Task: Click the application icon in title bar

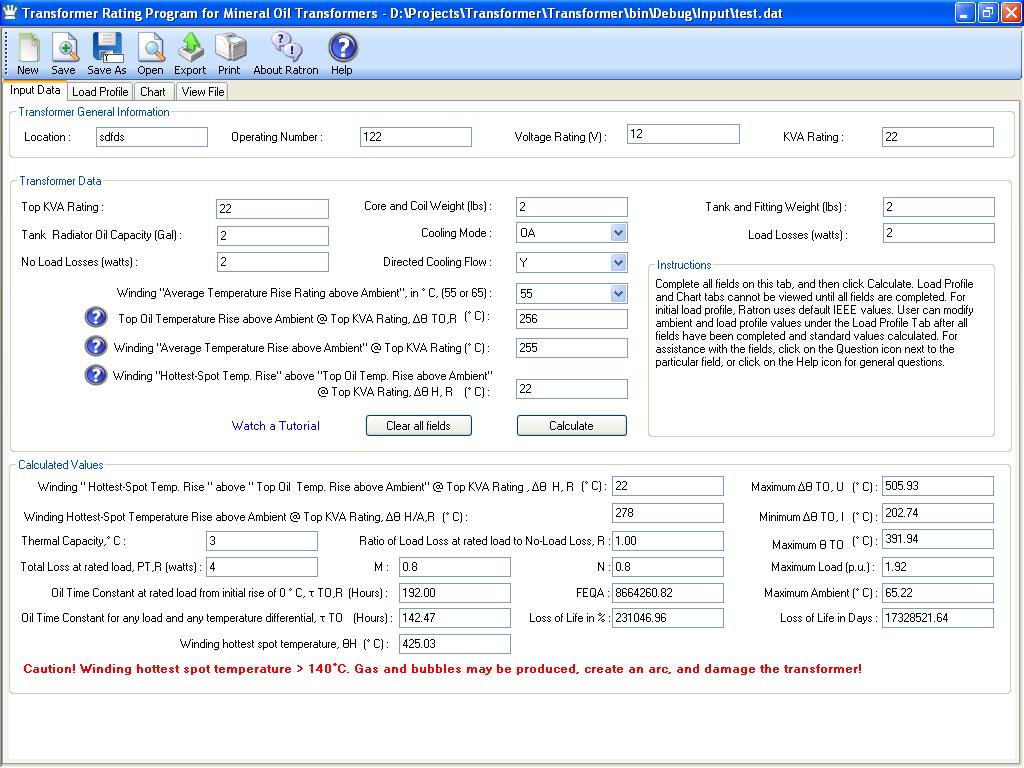Action: pos(10,13)
